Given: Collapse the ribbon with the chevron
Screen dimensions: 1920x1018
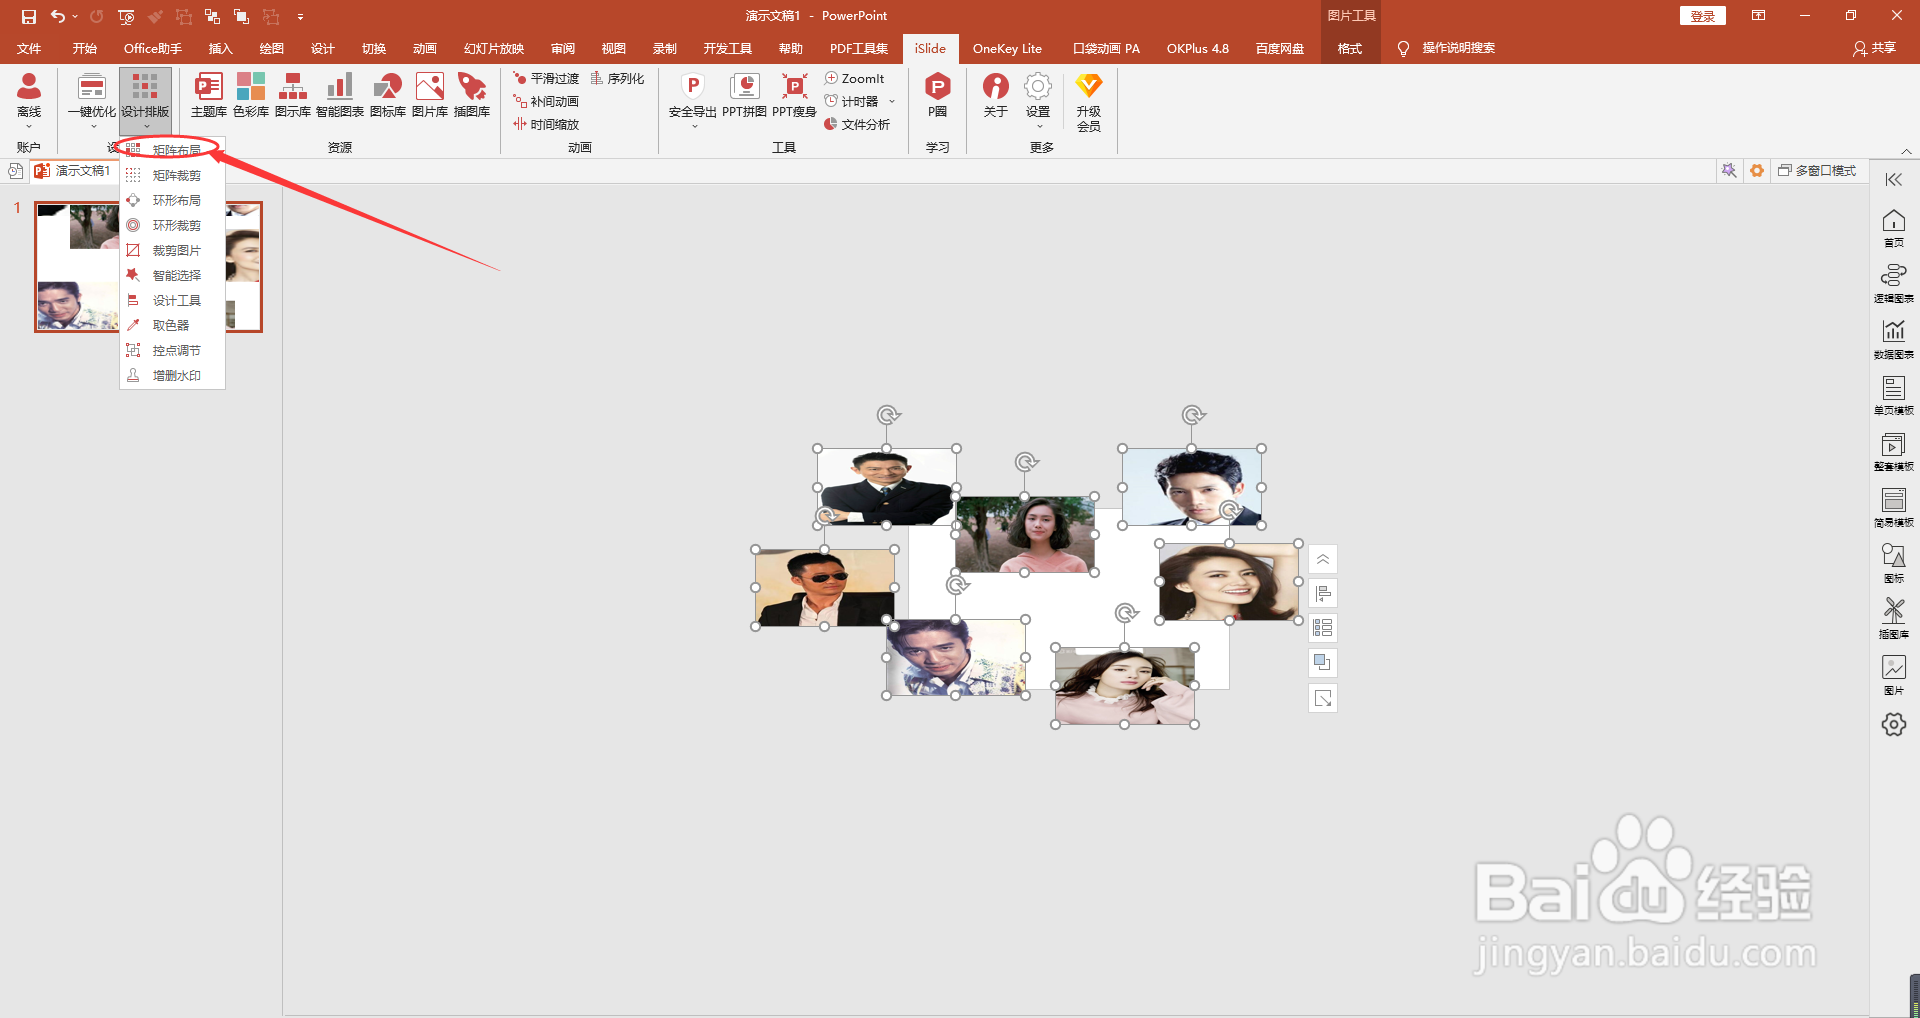Looking at the screenshot, I should coord(1906,151).
